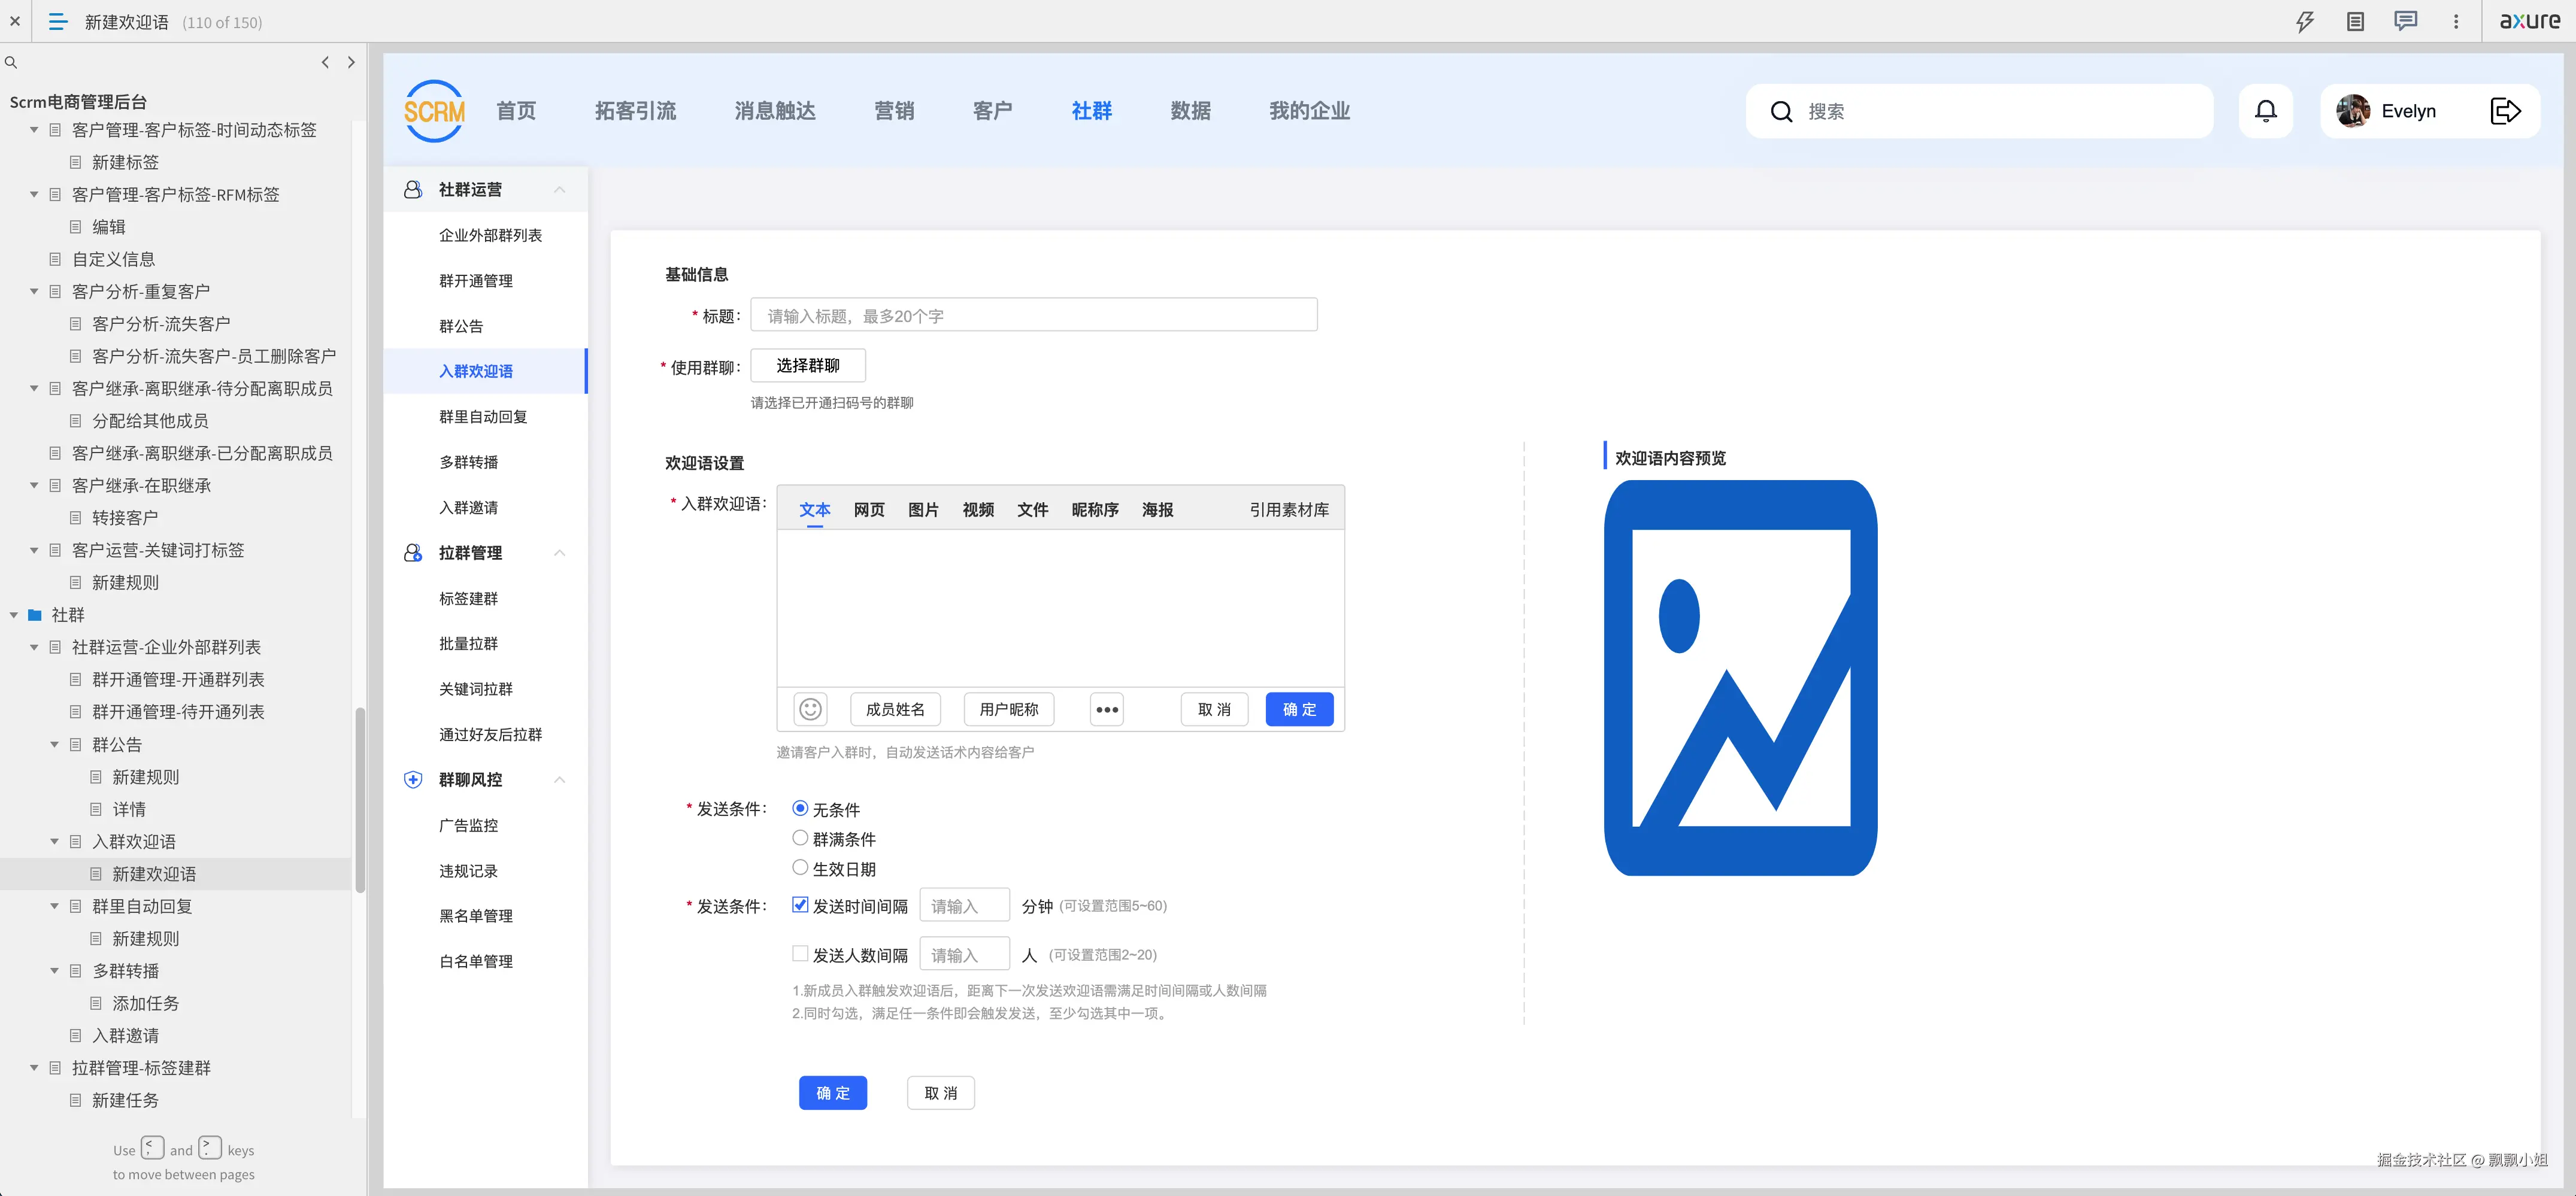Go to next page with the right arrow
This screenshot has width=2576, height=1196.
(x=351, y=62)
